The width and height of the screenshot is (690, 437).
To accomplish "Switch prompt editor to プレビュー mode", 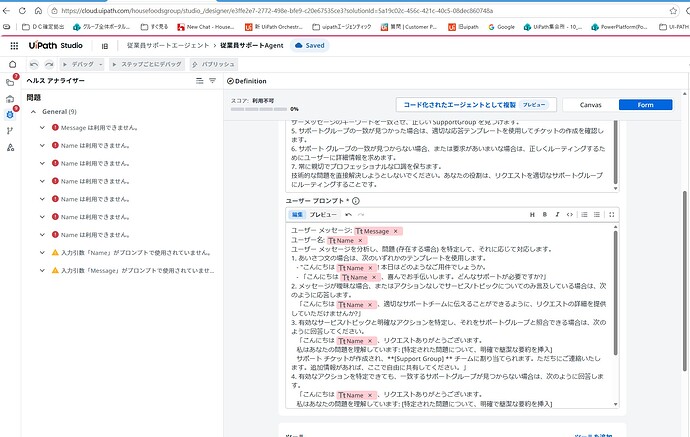I will 323,215.
